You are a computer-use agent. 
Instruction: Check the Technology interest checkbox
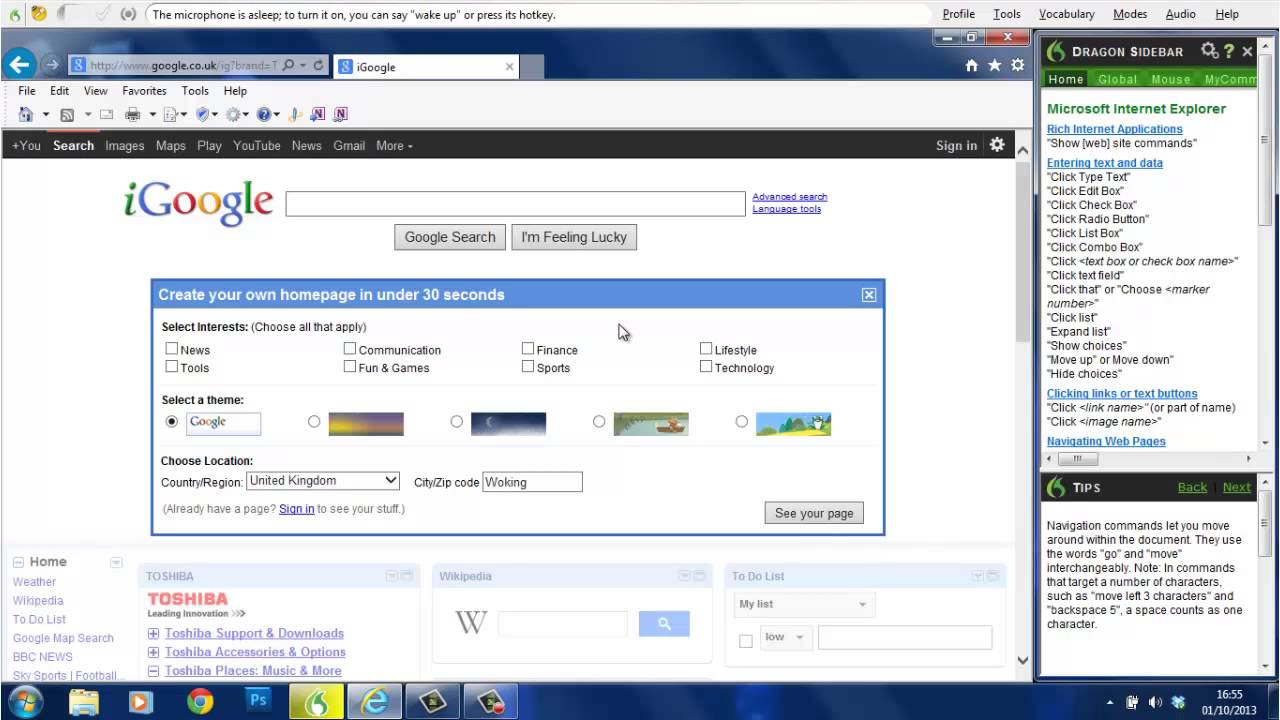coord(706,367)
